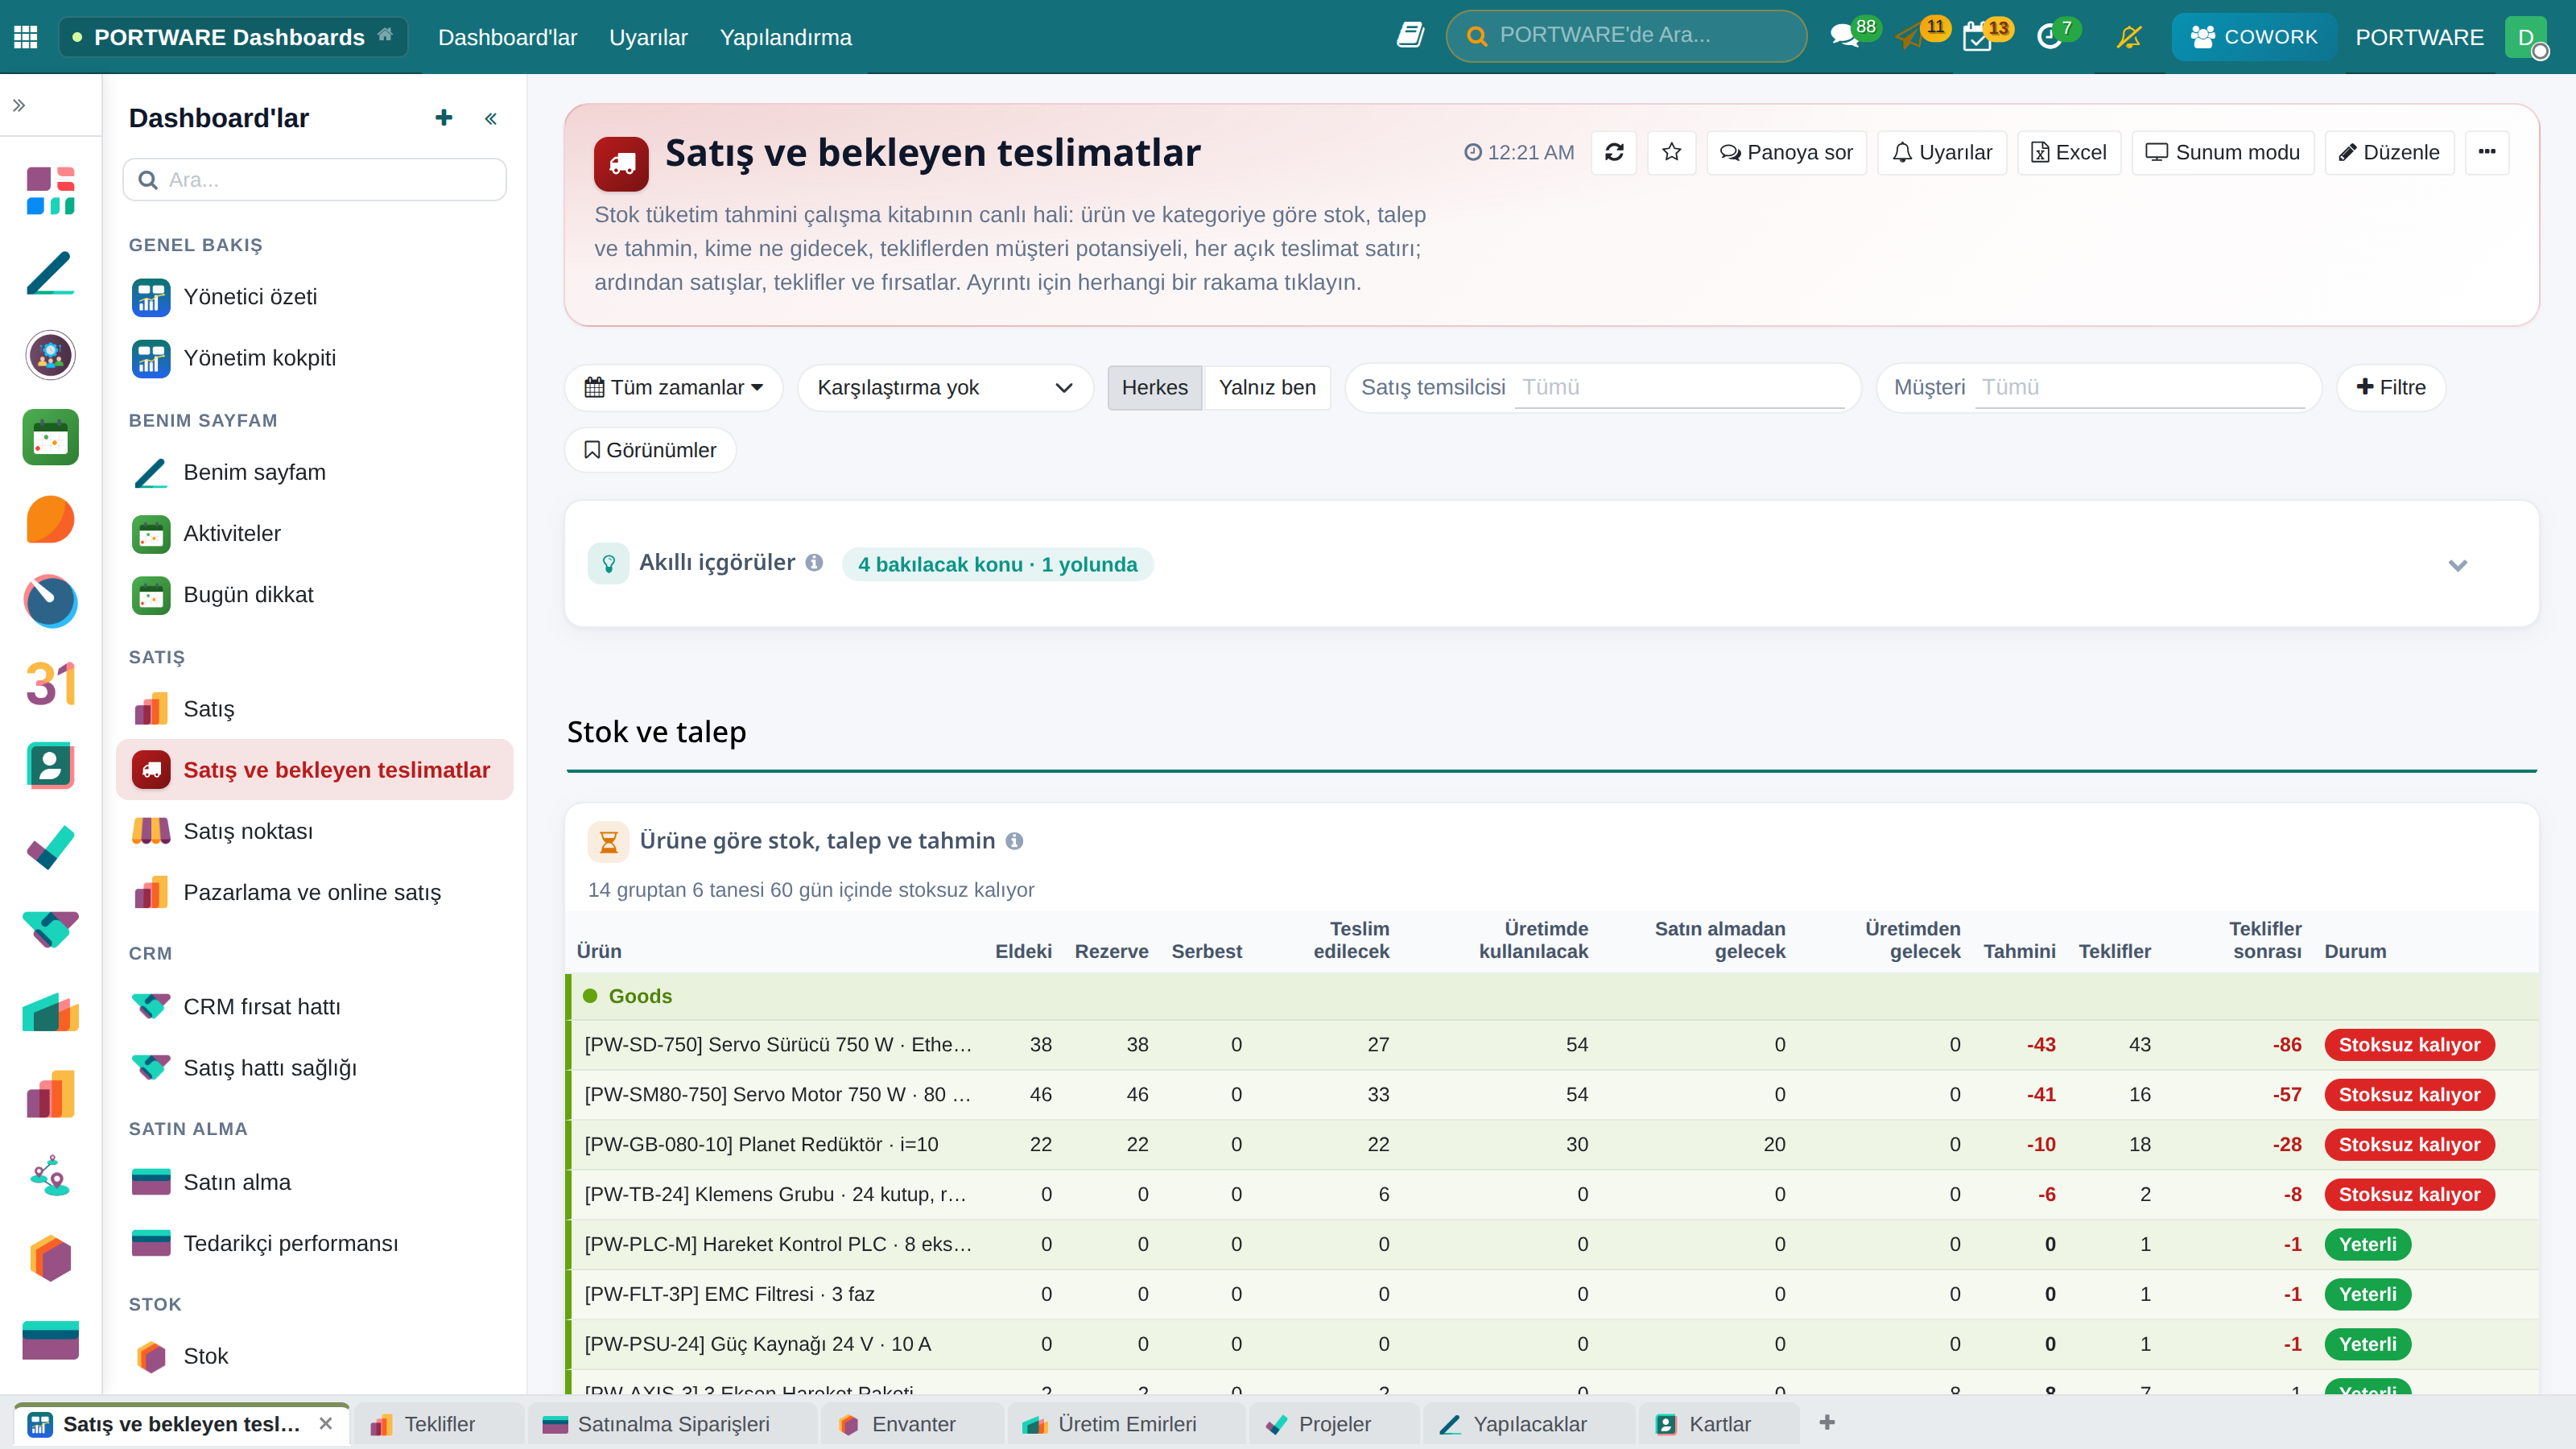Open send-plane icon with 11 badge

click(x=1910, y=37)
